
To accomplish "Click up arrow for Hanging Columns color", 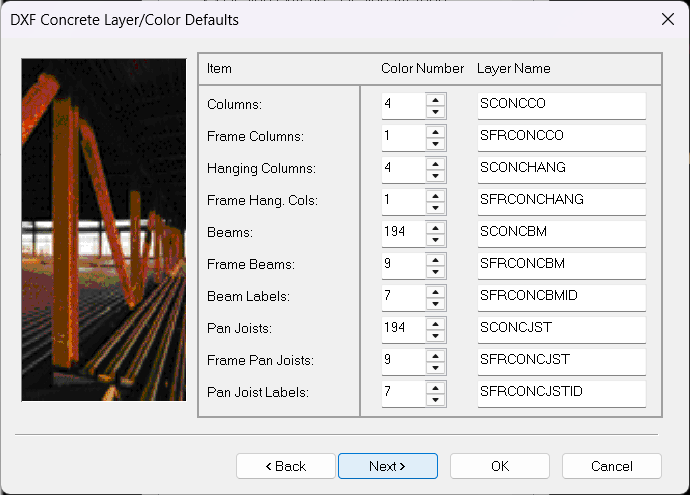I will (x=435, y=162).
